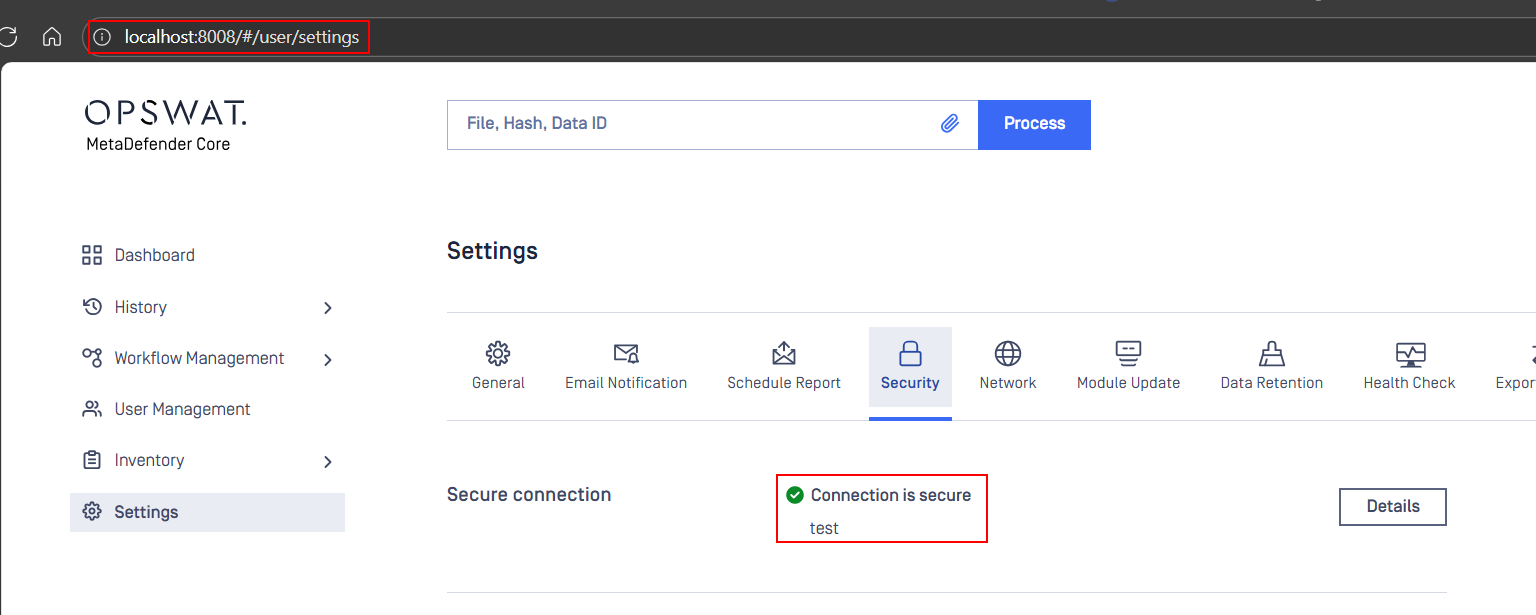The width and height of the screenshot is (1536, 615).
Task: Open the Schedule Report tab
Action: pos(784,367)
